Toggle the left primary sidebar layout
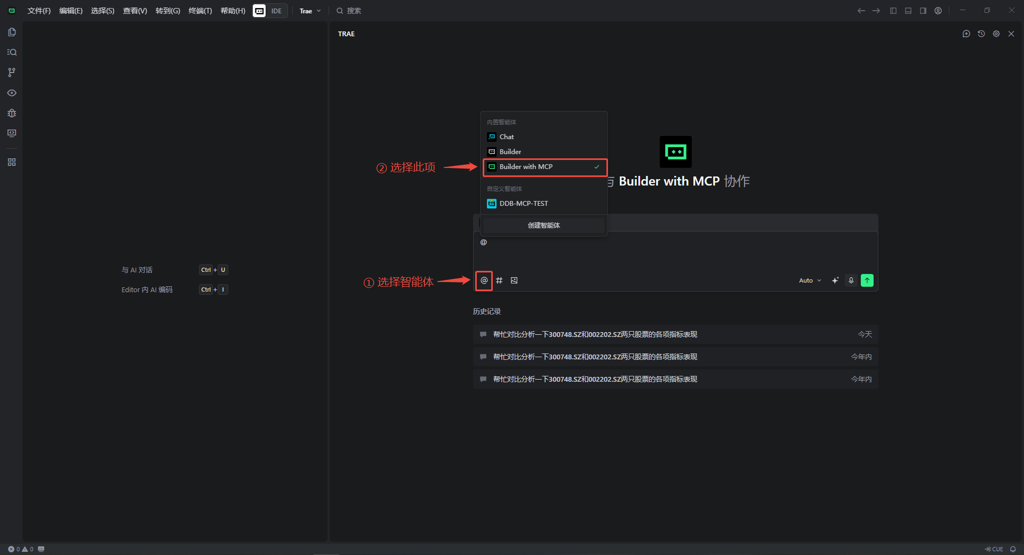The height and width of the screenshot is (555, 1024). (x=893, y=11)
